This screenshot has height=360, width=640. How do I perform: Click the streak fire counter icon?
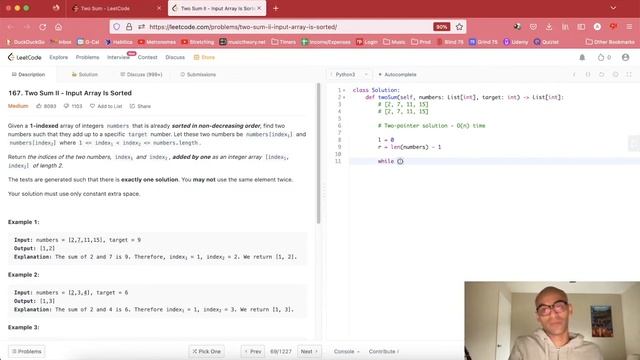pyautogui.click(x=604, y=58)
